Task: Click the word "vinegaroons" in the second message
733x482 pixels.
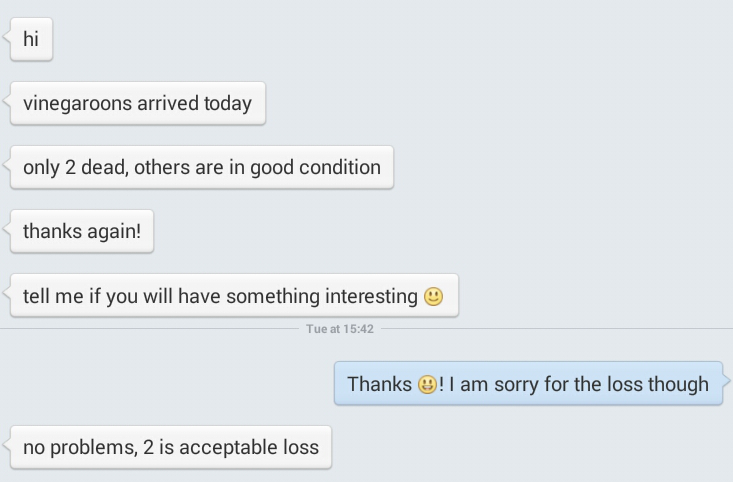Action: [75, 103]
